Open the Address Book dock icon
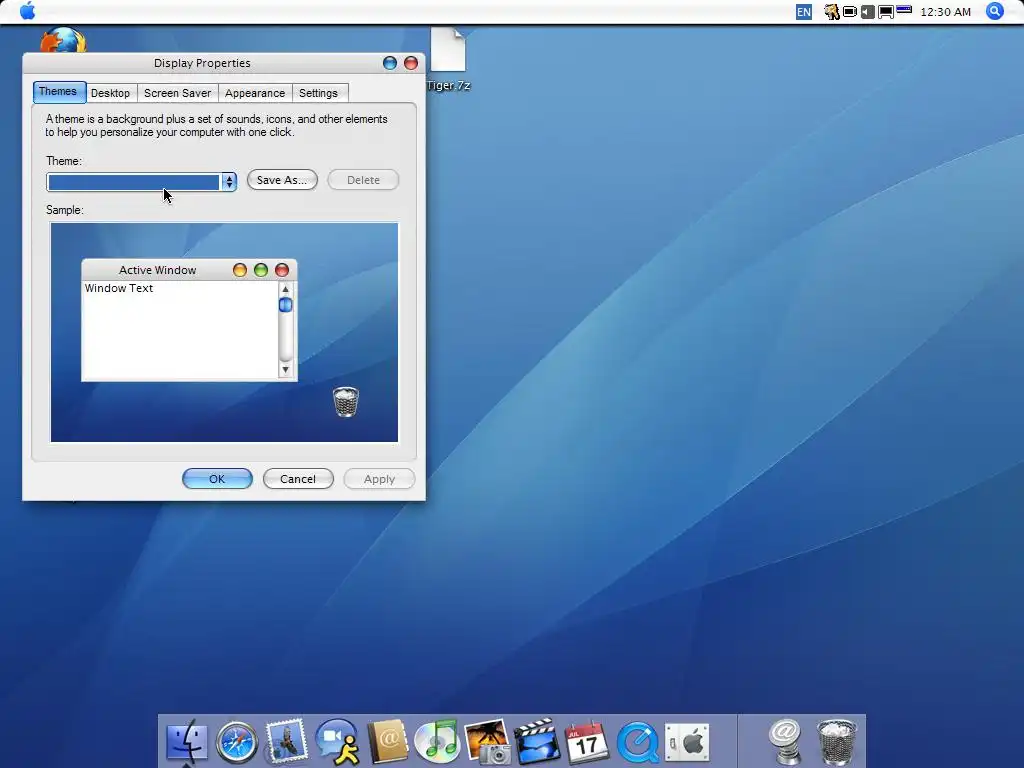This screenshot has height=768, width=1024. (x=388, y=742)
